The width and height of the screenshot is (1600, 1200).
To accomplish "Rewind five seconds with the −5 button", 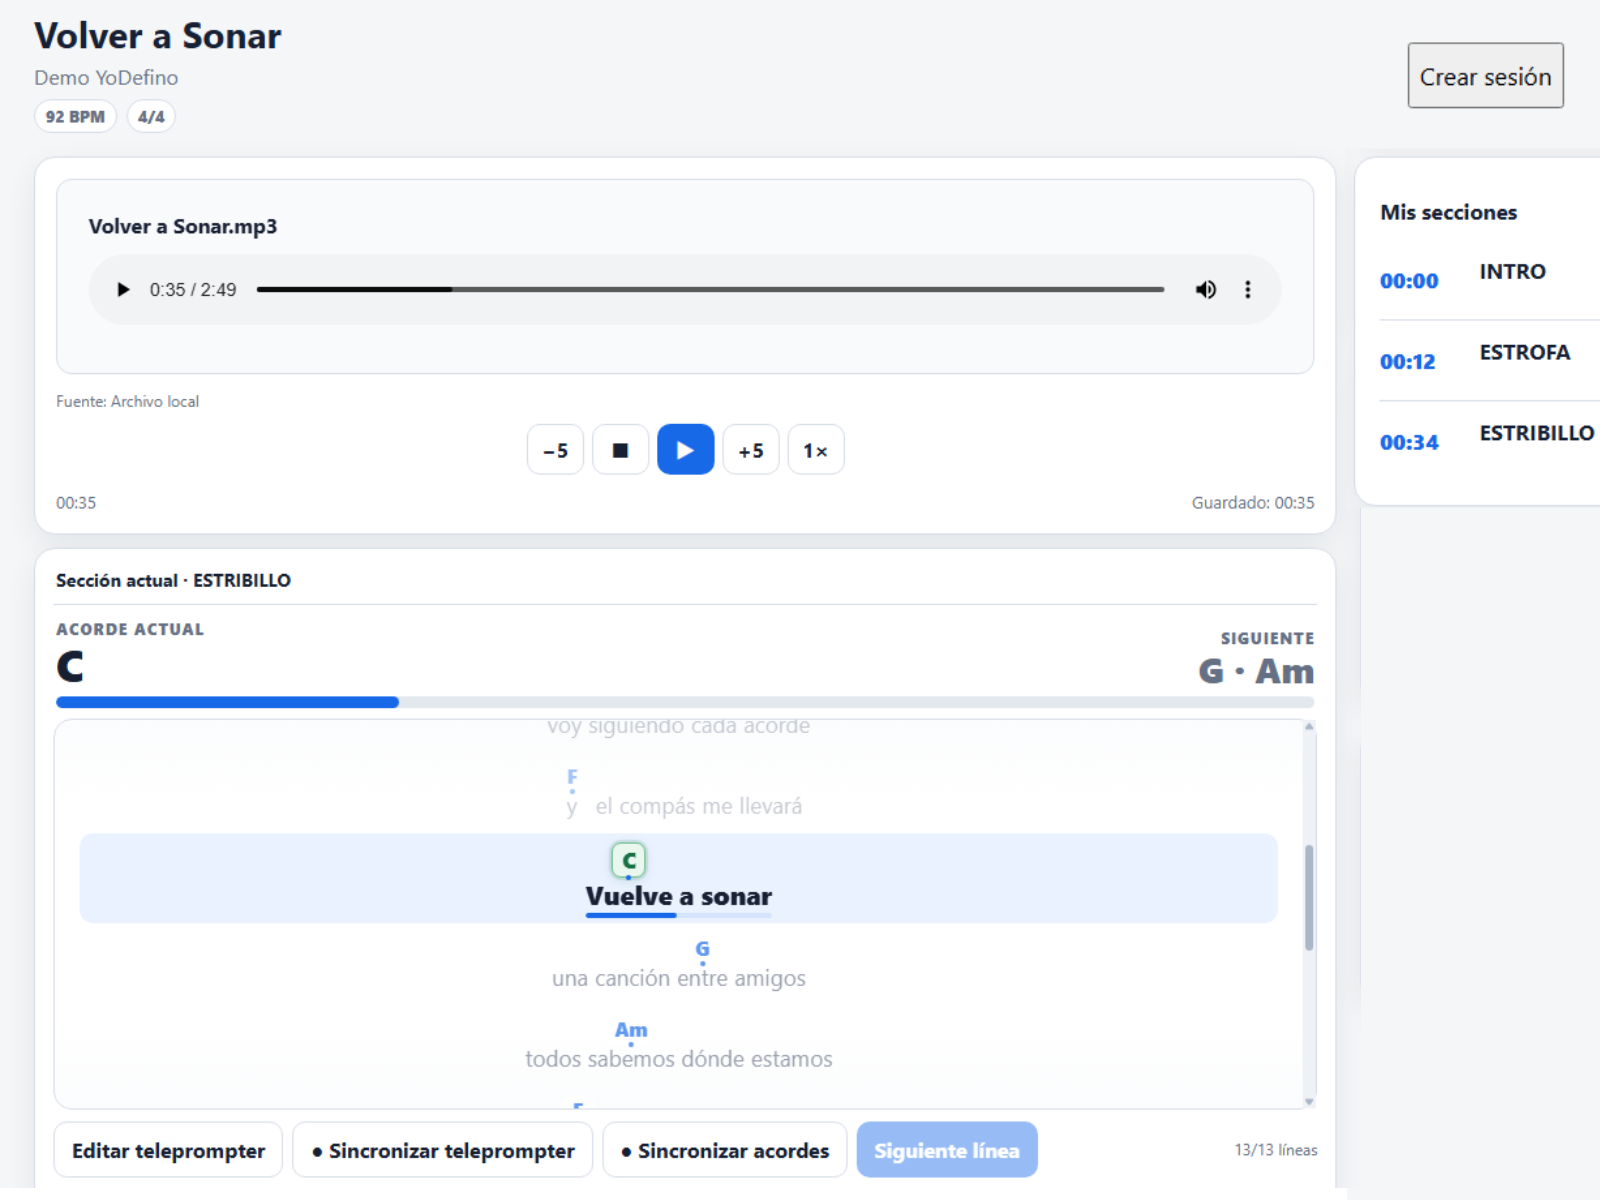I will (x=555, y=450).
